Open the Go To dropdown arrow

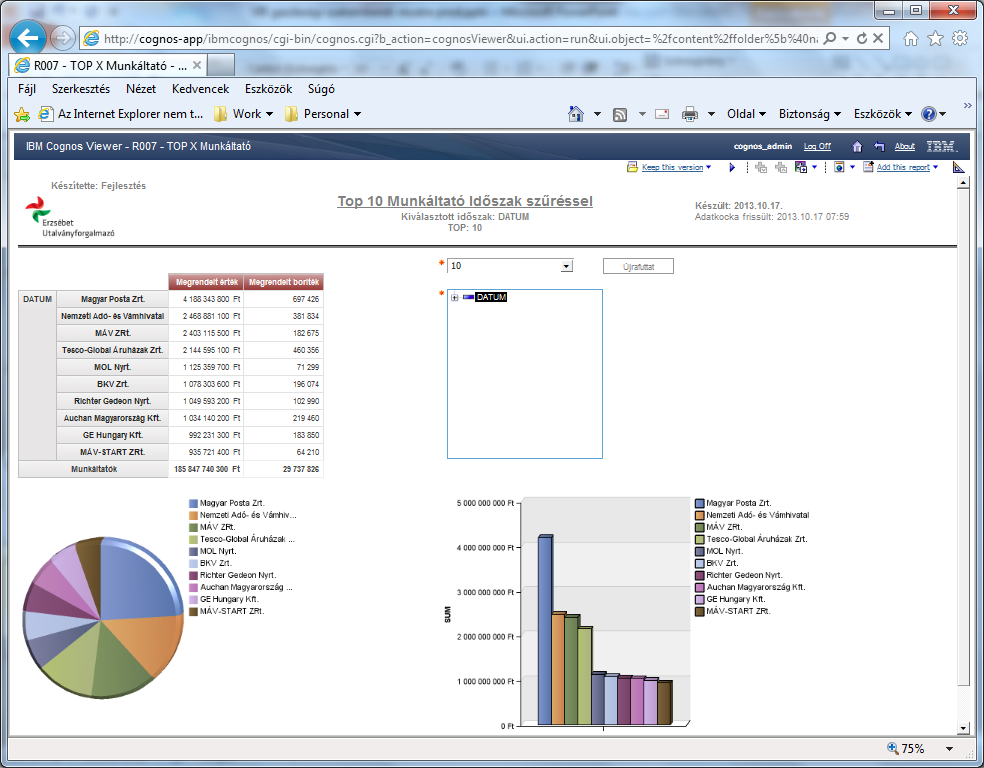pos(815,167)
